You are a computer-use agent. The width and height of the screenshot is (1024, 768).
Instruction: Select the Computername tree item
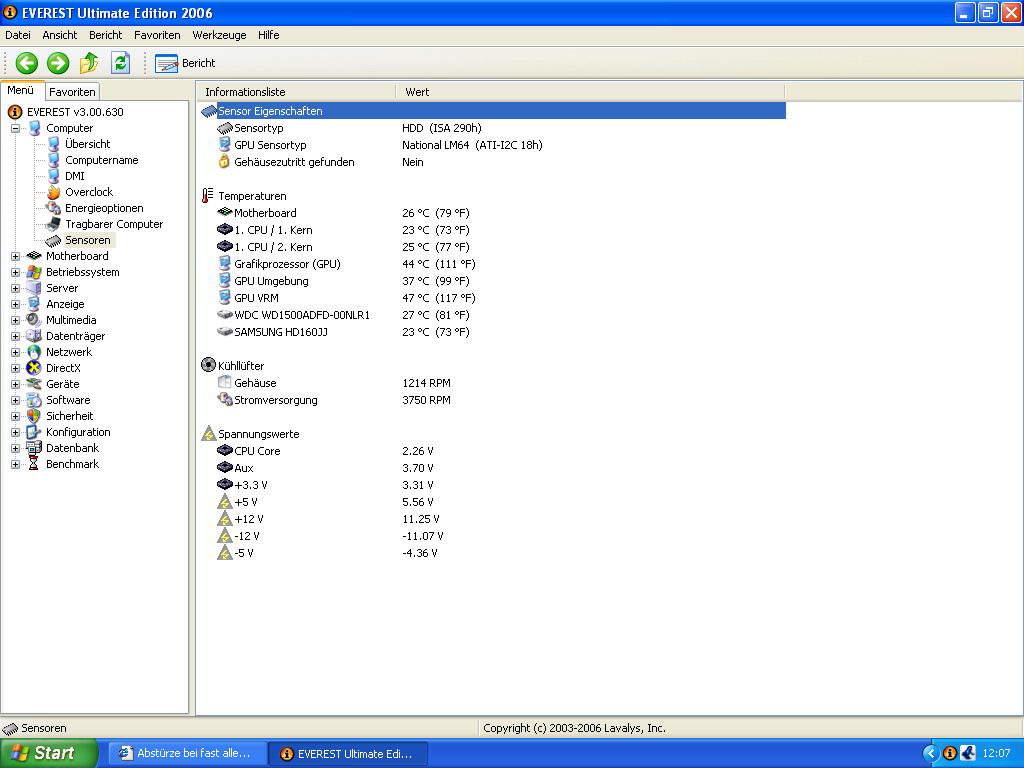click(101, 160)
